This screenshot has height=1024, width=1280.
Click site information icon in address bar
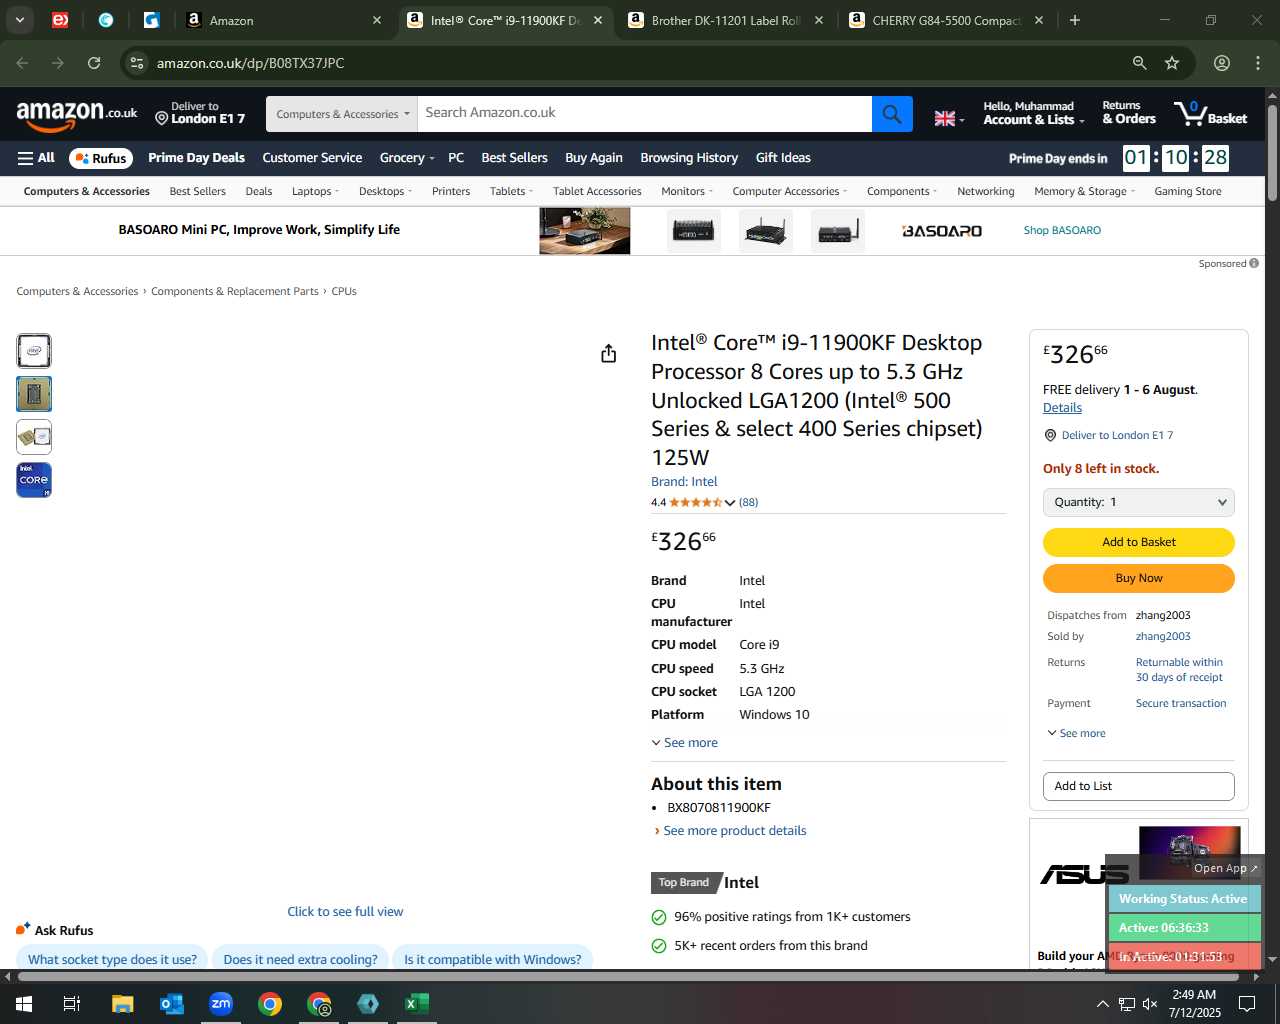click(x=137, y=63)
